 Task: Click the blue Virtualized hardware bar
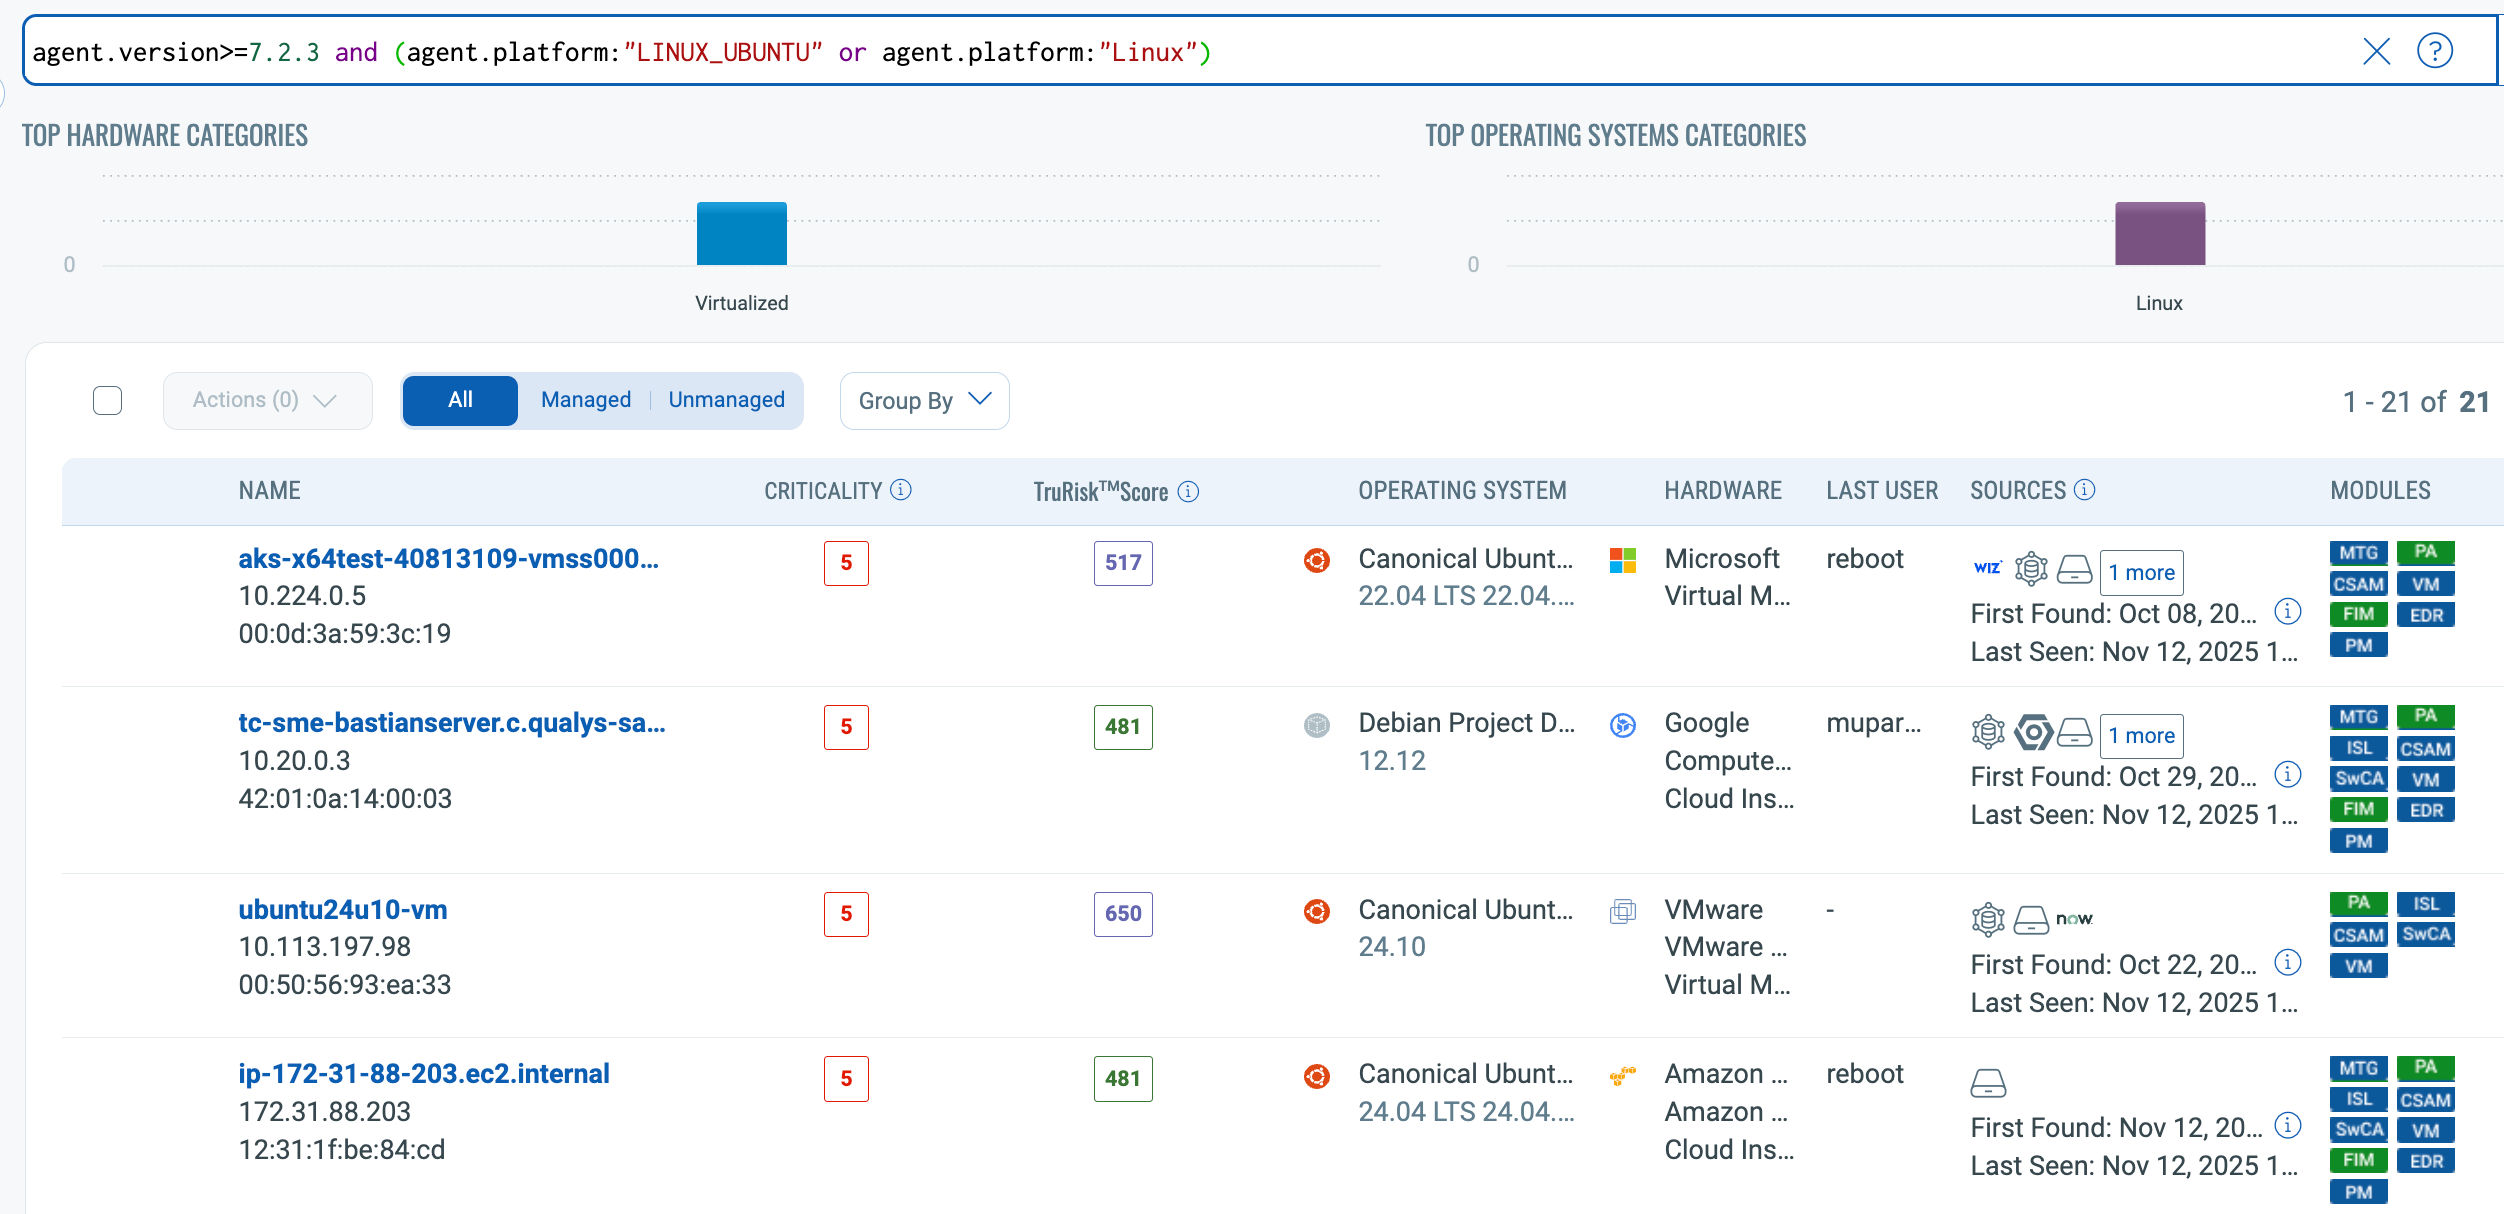click(741, 234)
